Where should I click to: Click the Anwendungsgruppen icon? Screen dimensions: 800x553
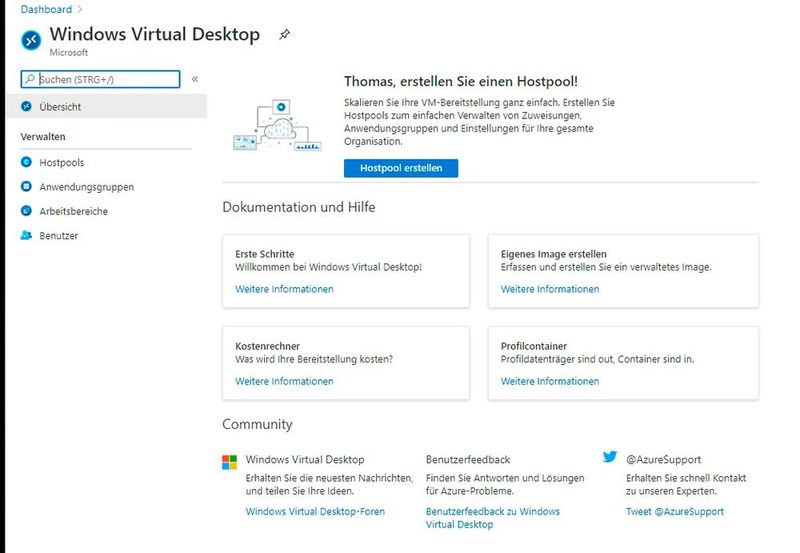point(27,186)
